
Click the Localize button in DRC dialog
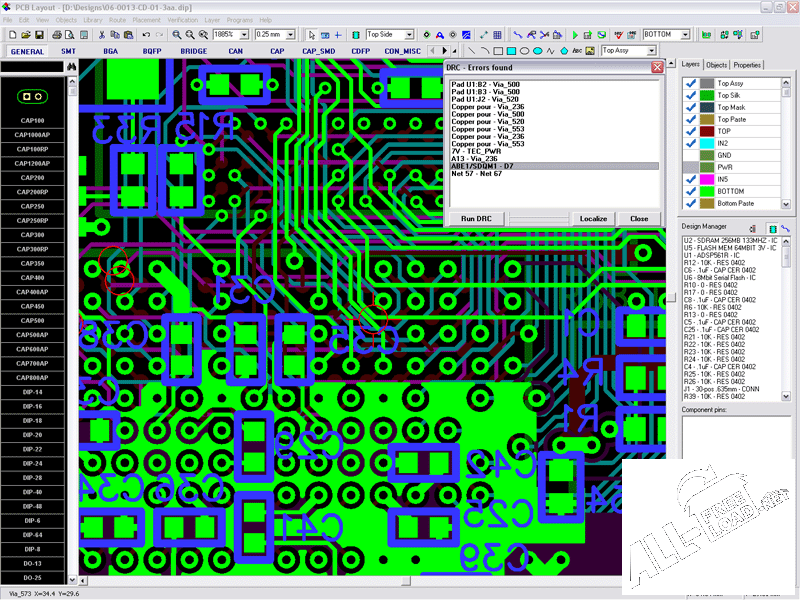point(593,218)
